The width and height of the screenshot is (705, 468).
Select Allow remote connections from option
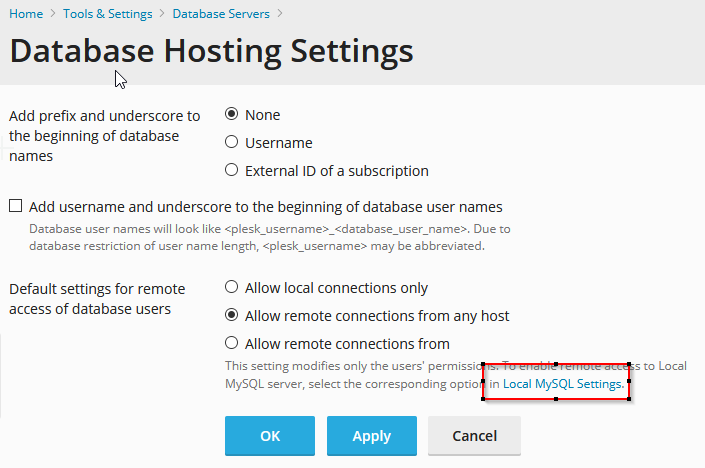(232, 344)
